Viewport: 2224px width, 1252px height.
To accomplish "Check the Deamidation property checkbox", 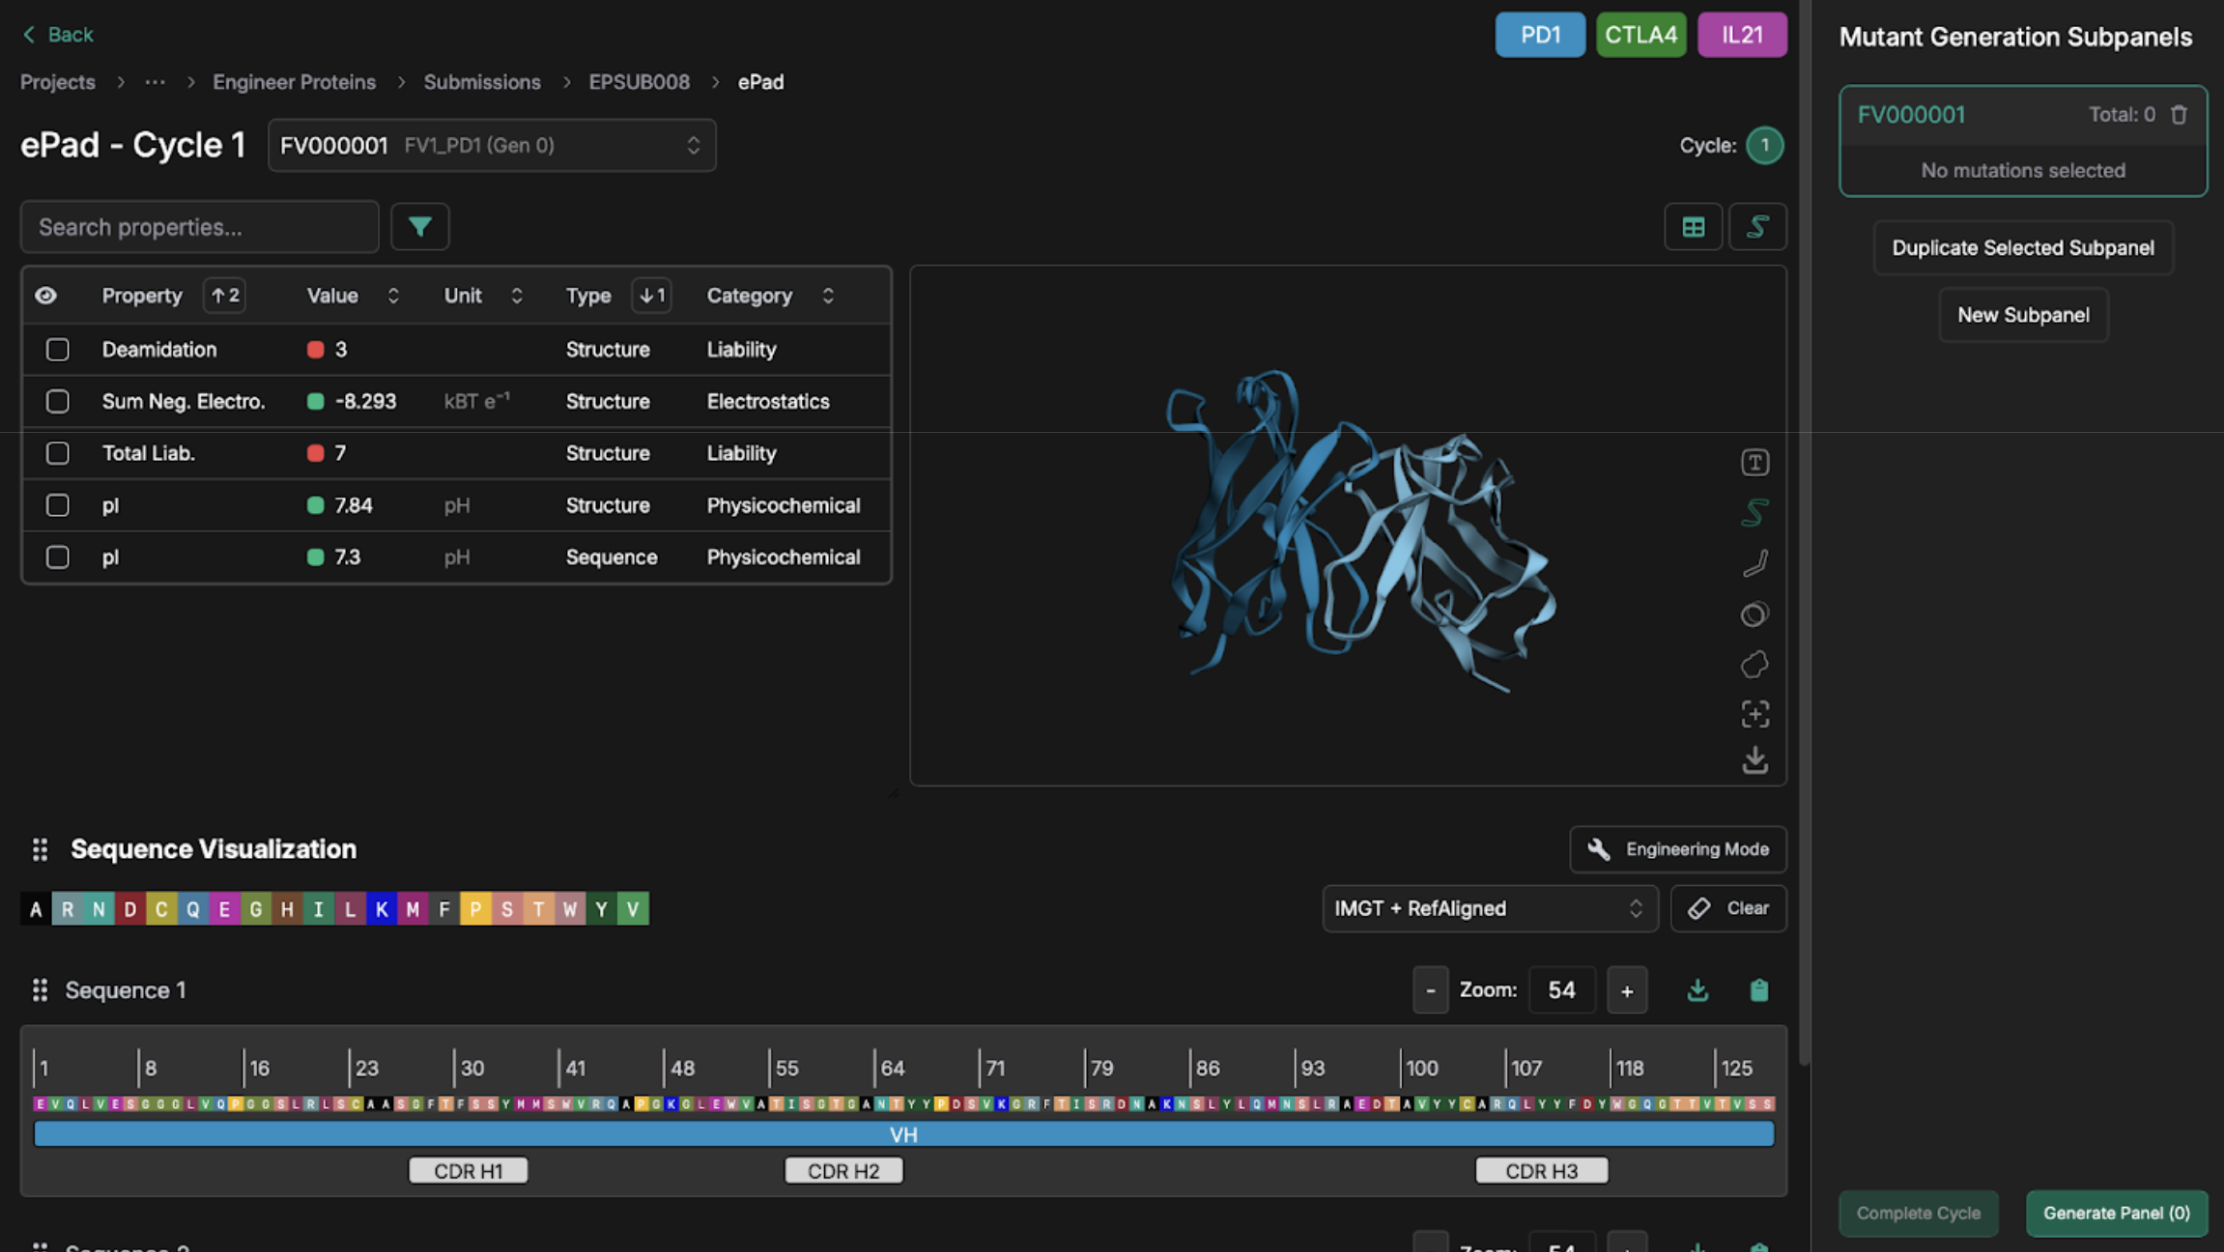I will click(x=58, y=349).
